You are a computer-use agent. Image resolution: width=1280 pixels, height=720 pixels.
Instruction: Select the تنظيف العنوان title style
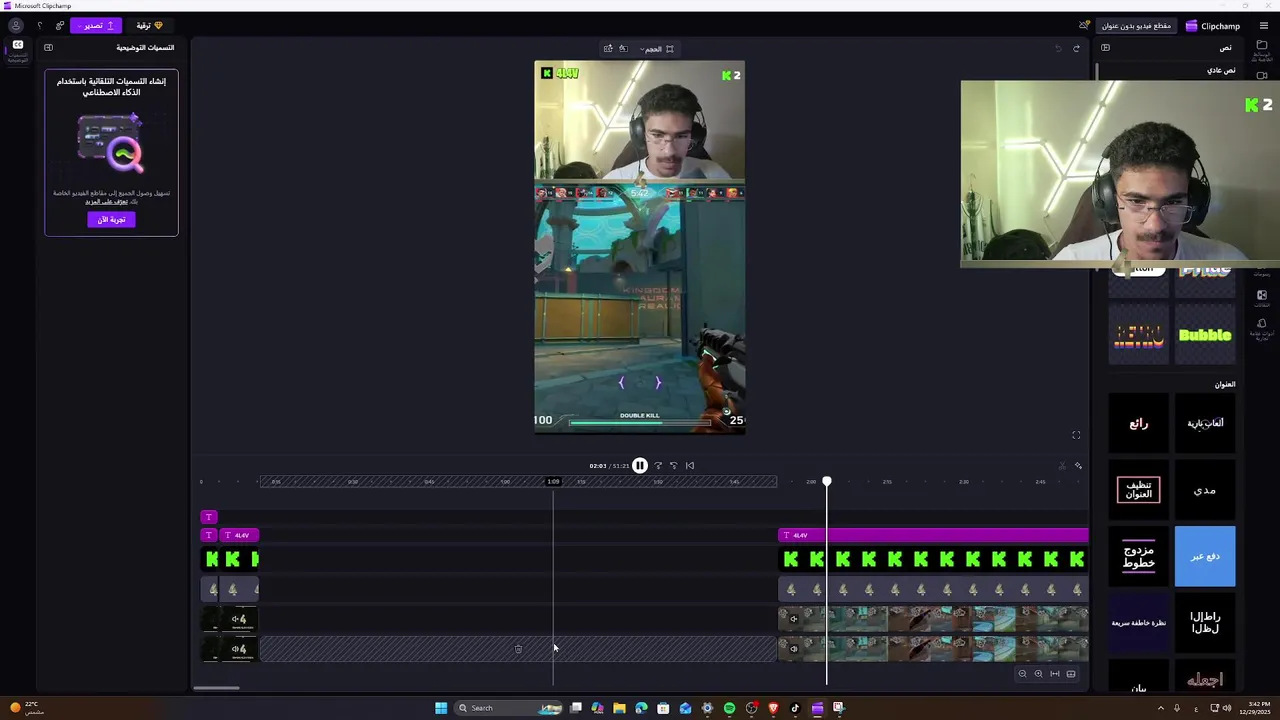click(x=1139, y=490)
